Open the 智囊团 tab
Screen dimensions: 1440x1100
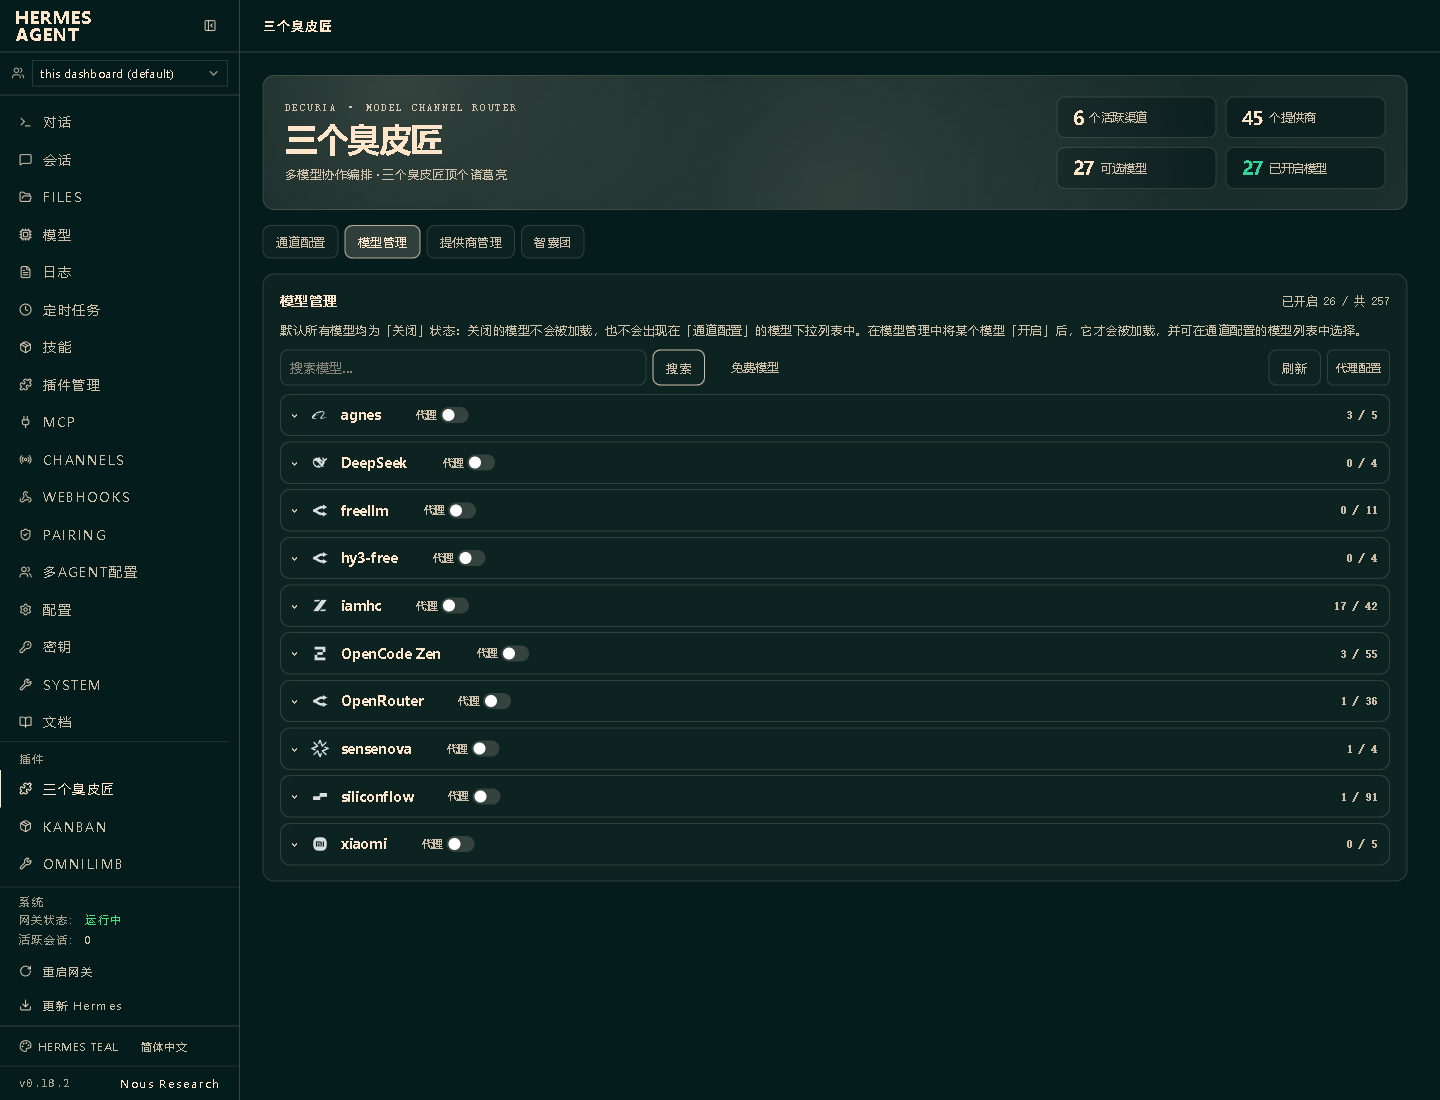tap(552, 242)
